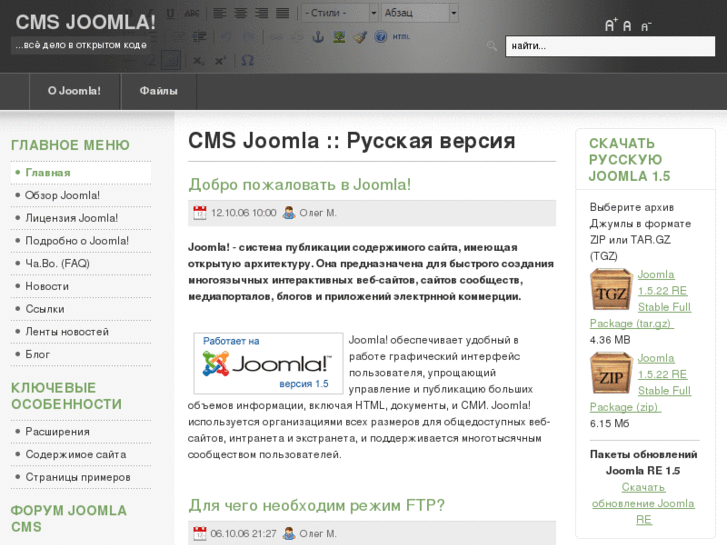Select 'Главная' in the main menu
The image size is (727, 545).
tap(81, 173)
